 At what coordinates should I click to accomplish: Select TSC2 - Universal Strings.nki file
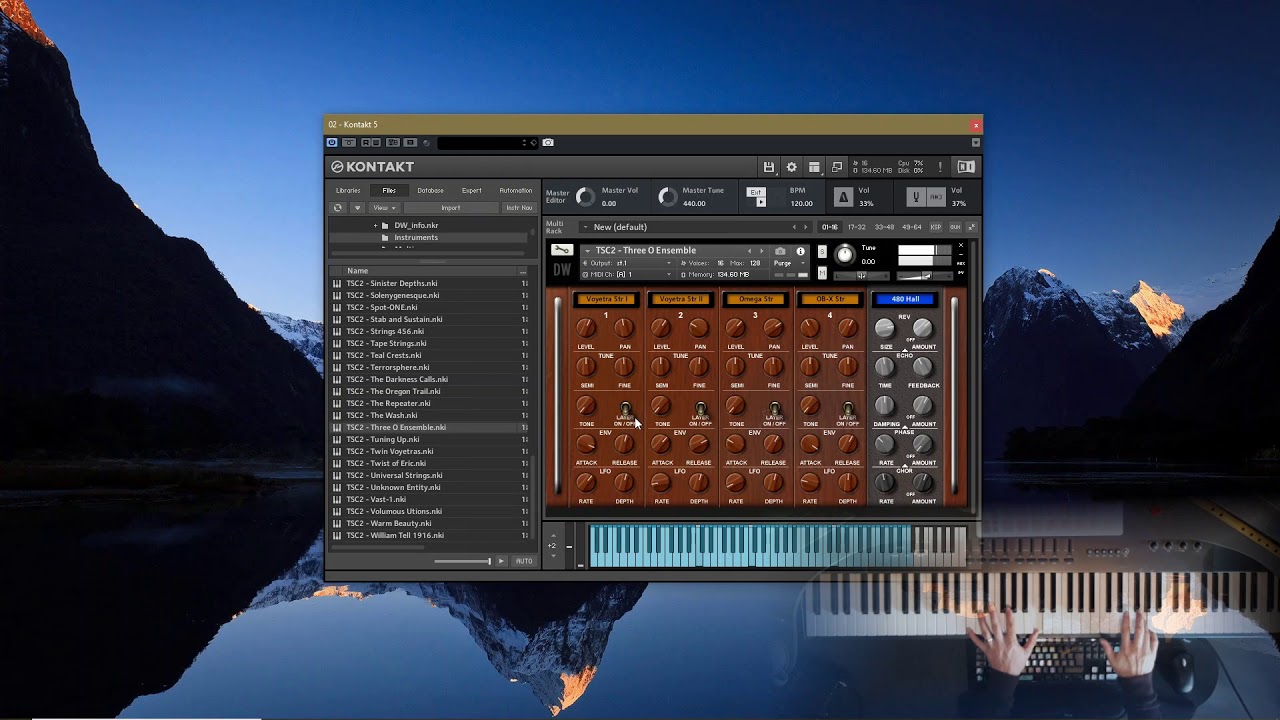click(430, 475)
